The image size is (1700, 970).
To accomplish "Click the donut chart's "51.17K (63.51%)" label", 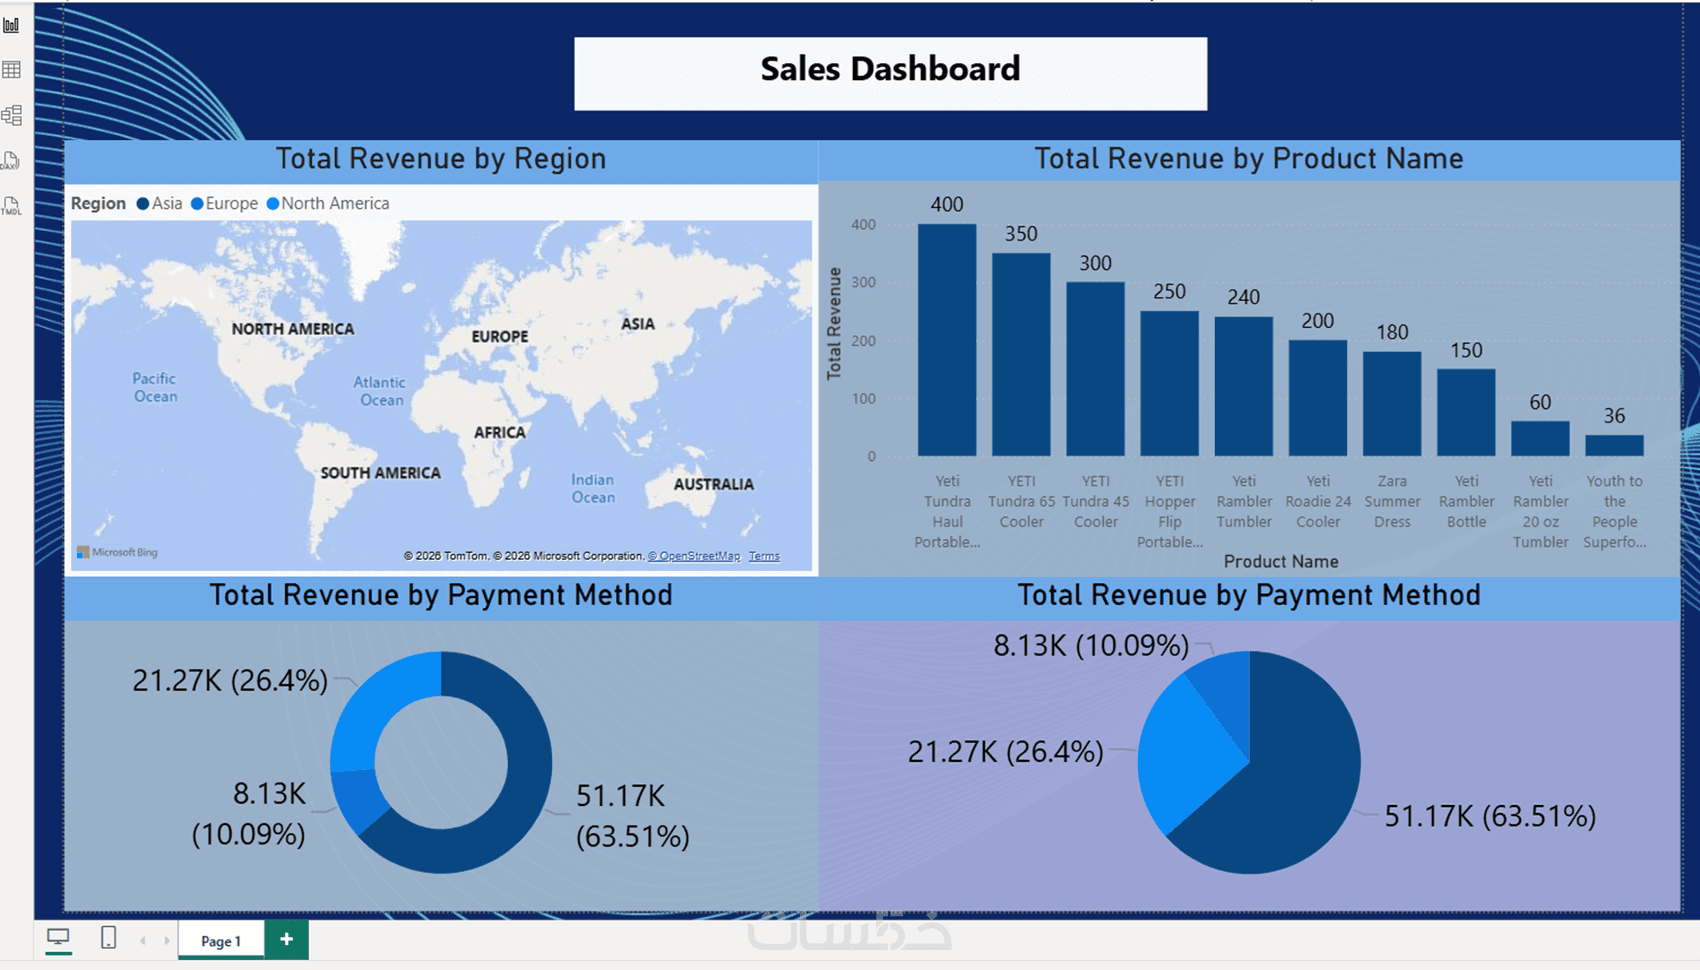I will tap(633, 816).
